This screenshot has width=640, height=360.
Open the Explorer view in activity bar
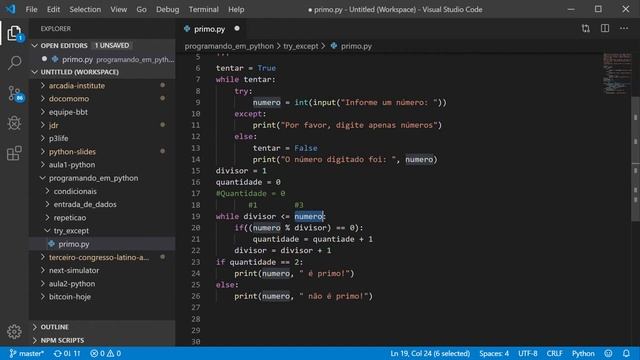[x=14, y=33]
